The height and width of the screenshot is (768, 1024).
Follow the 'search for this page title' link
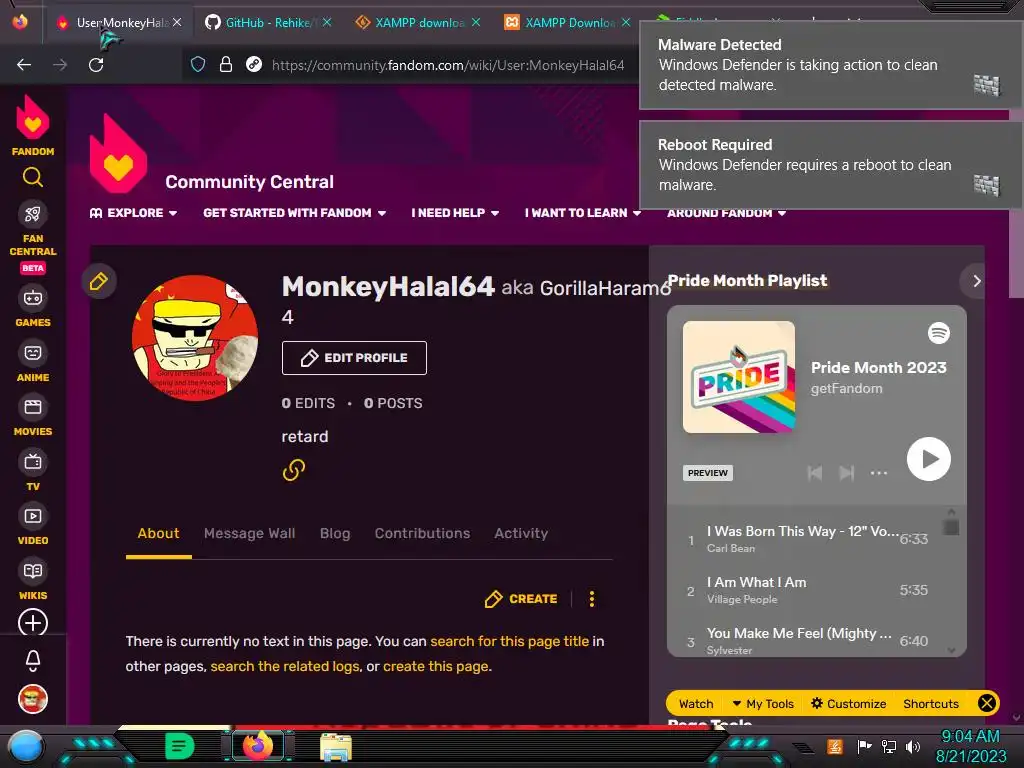[509, 641]
